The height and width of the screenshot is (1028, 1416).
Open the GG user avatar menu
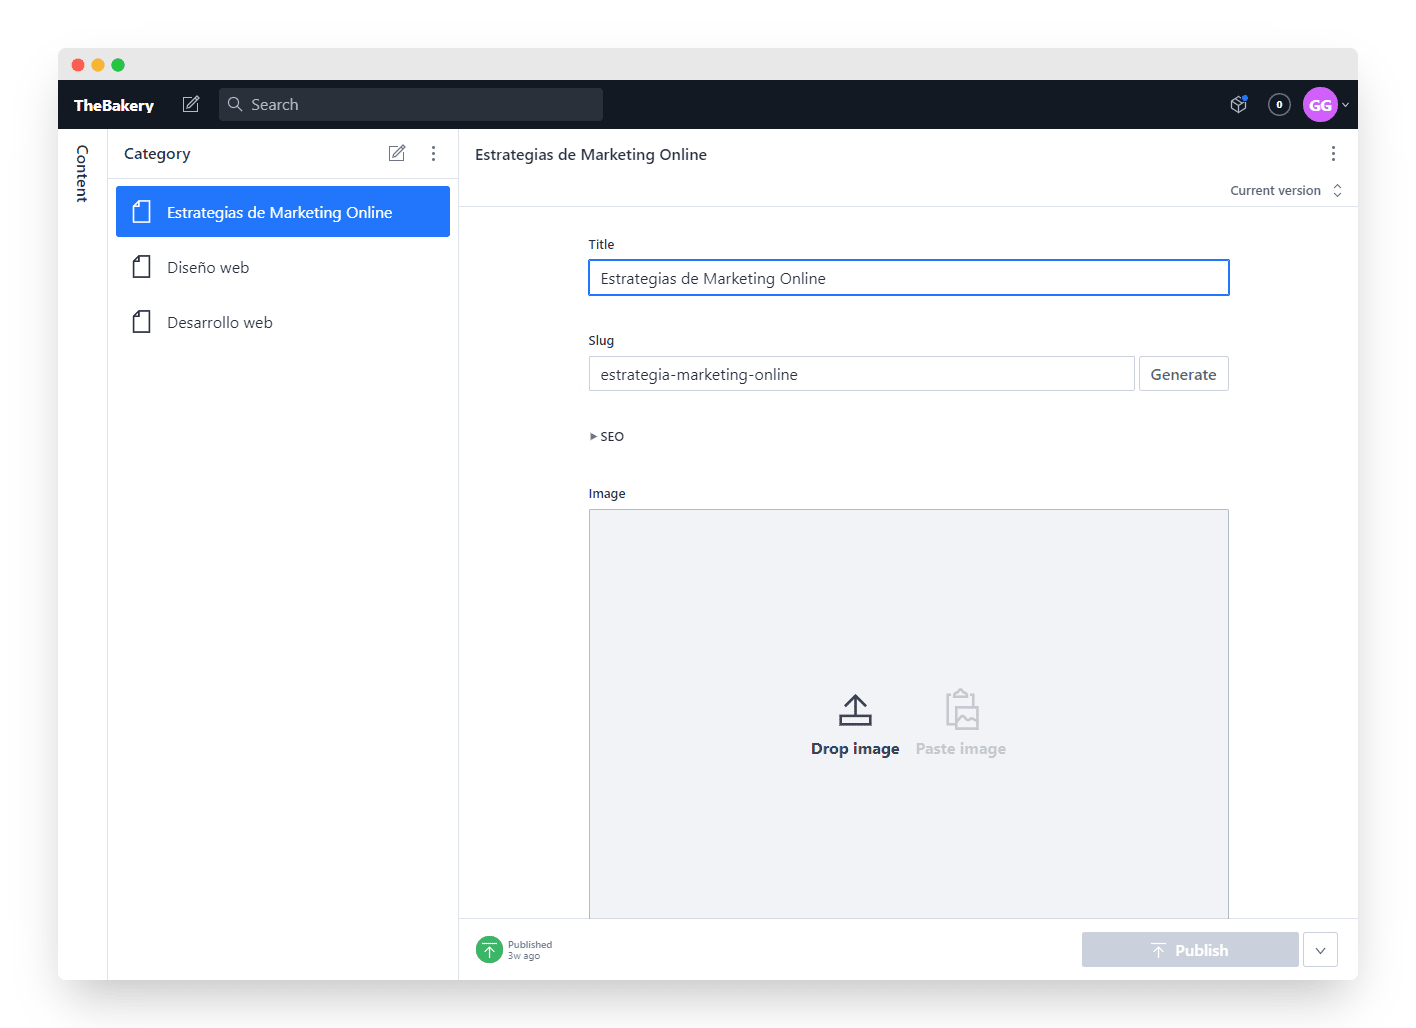[1320, 104]
